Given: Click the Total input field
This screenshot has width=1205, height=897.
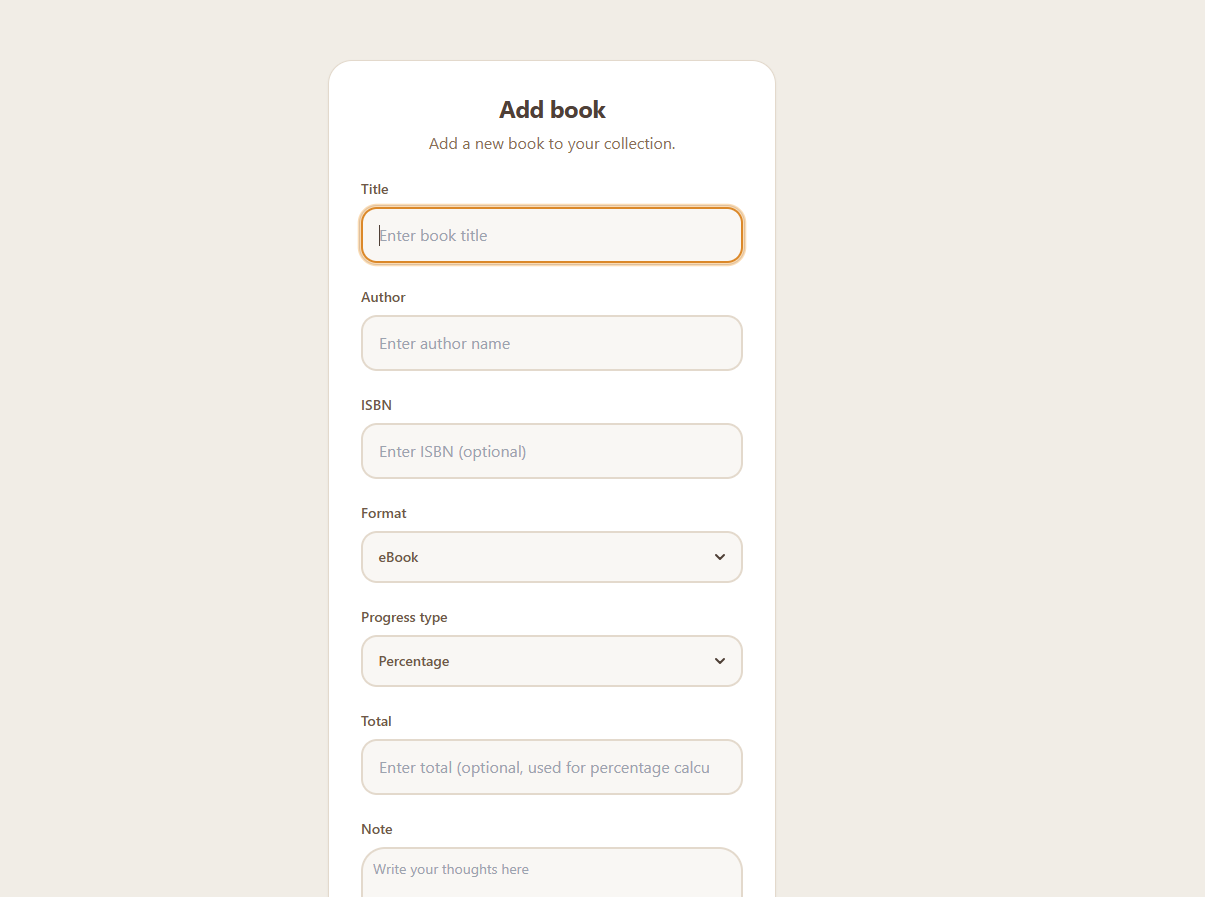Looking at the screenshot, I should click(551, 767).
